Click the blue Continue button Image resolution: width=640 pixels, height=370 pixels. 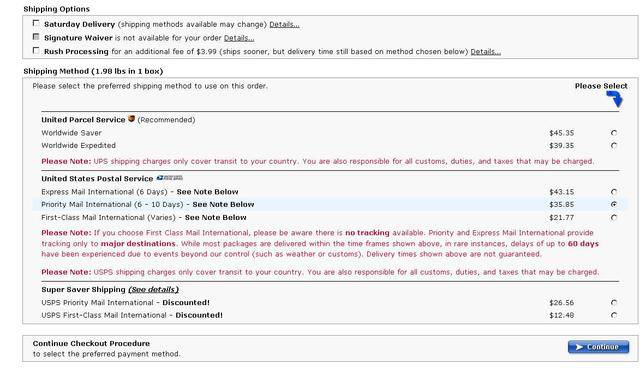pos(598,347)
